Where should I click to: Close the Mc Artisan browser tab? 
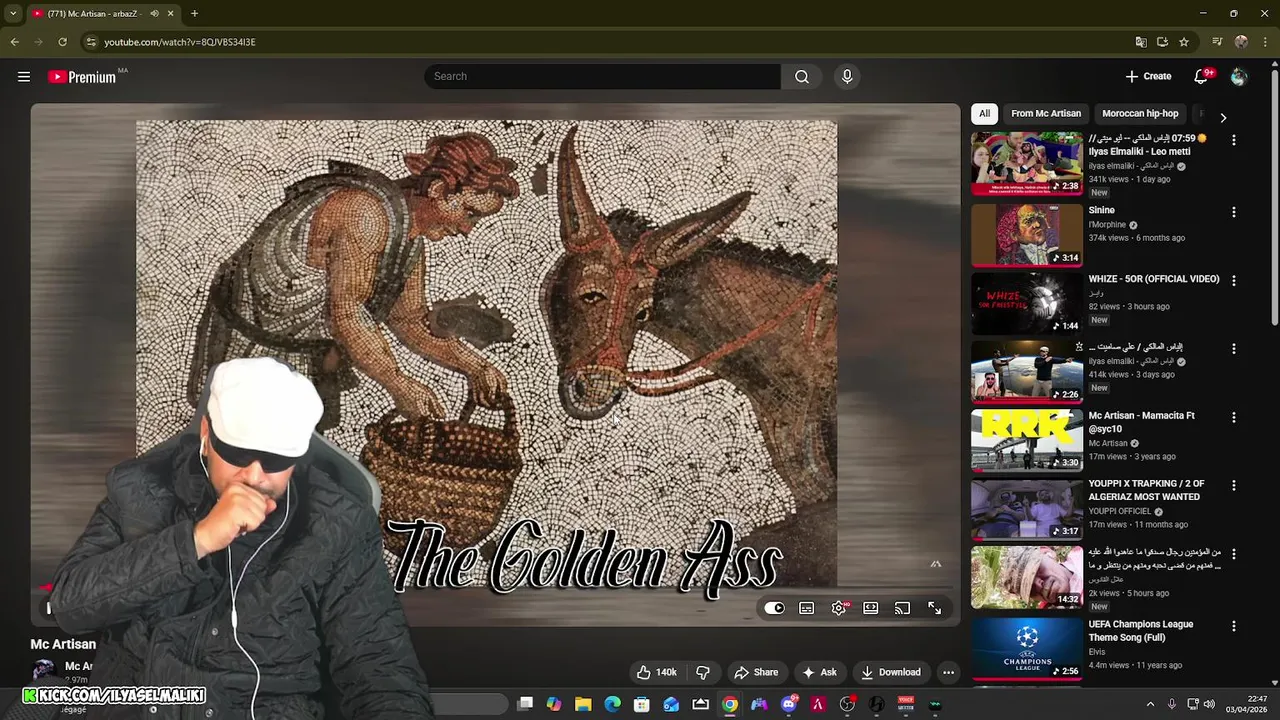[x=170, y=13]
